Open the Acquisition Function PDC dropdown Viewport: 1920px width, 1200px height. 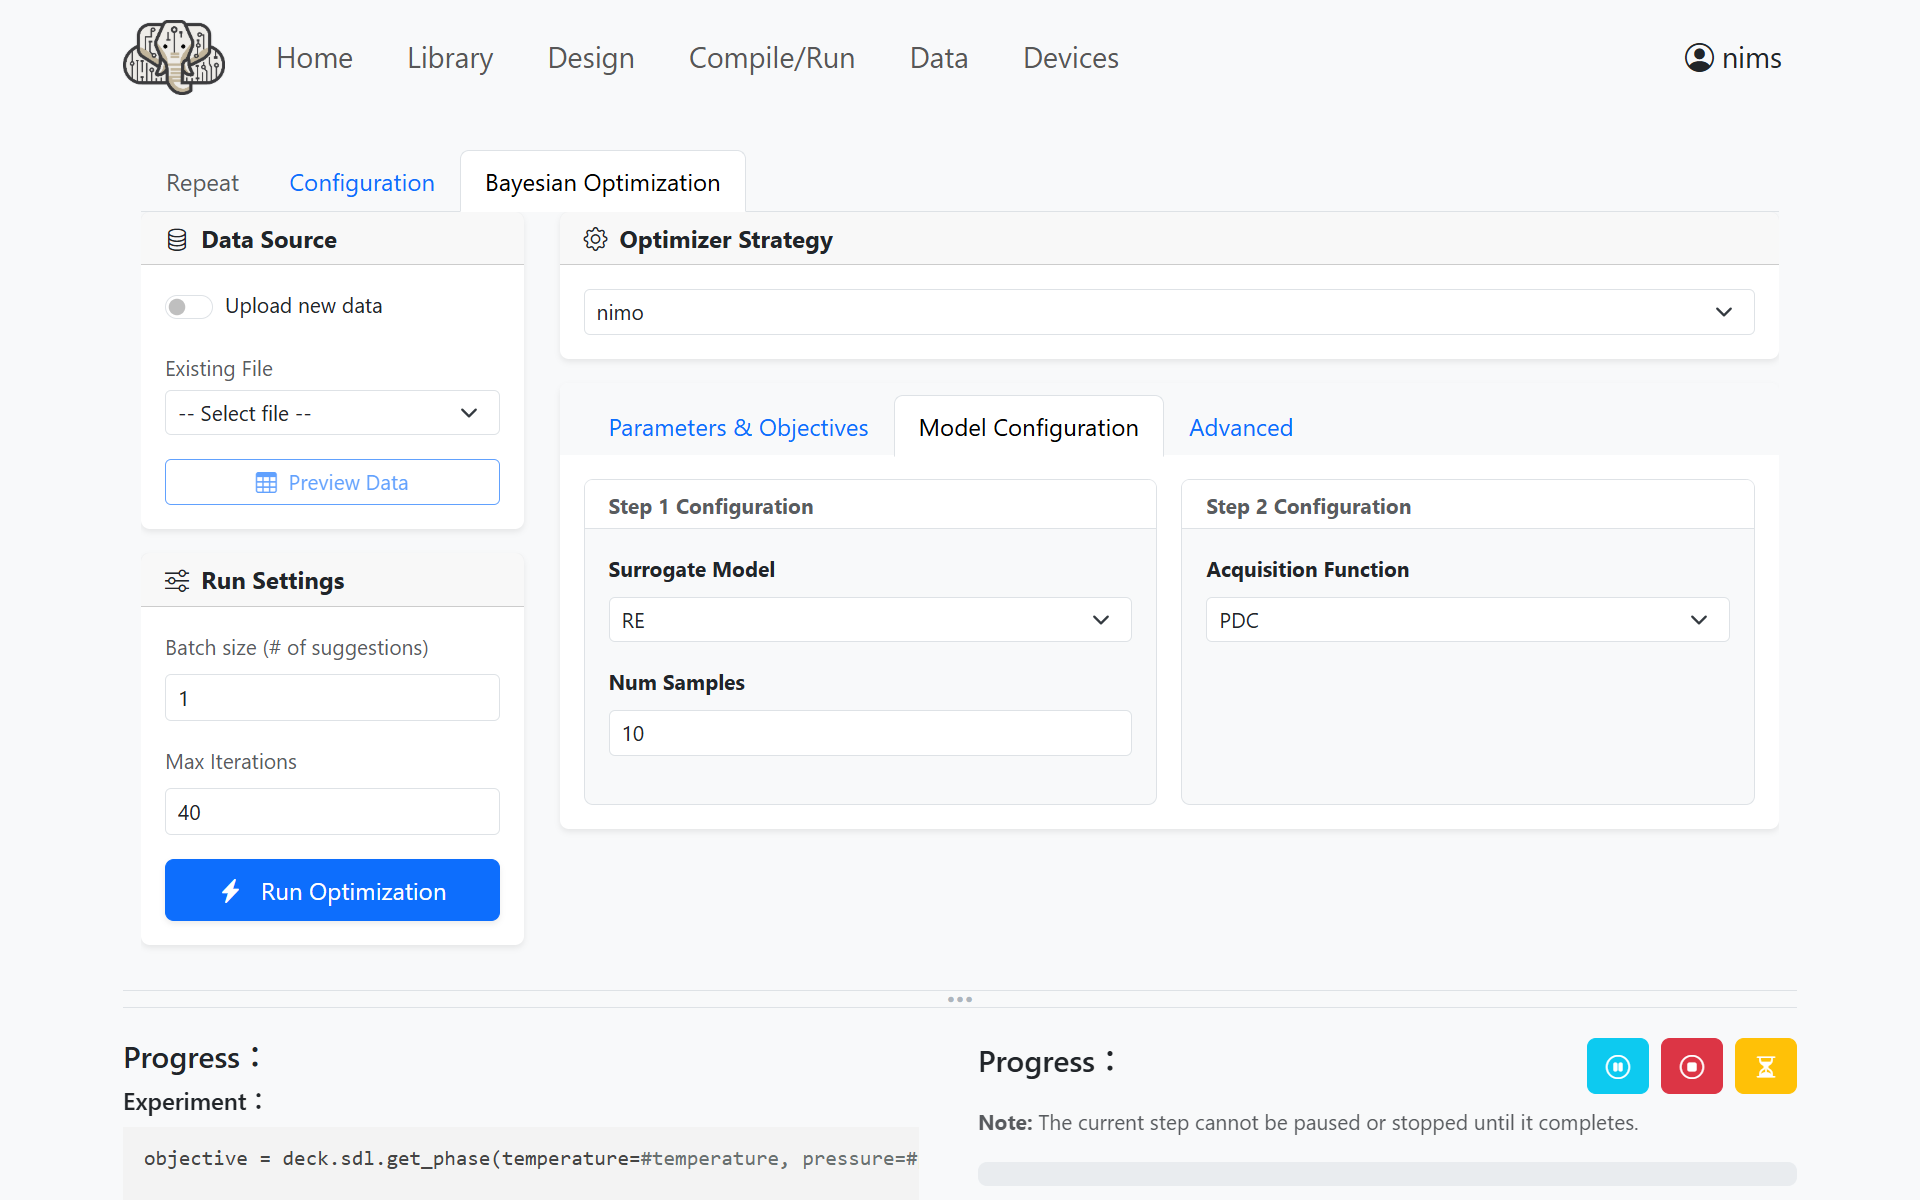click(1466, 620)
